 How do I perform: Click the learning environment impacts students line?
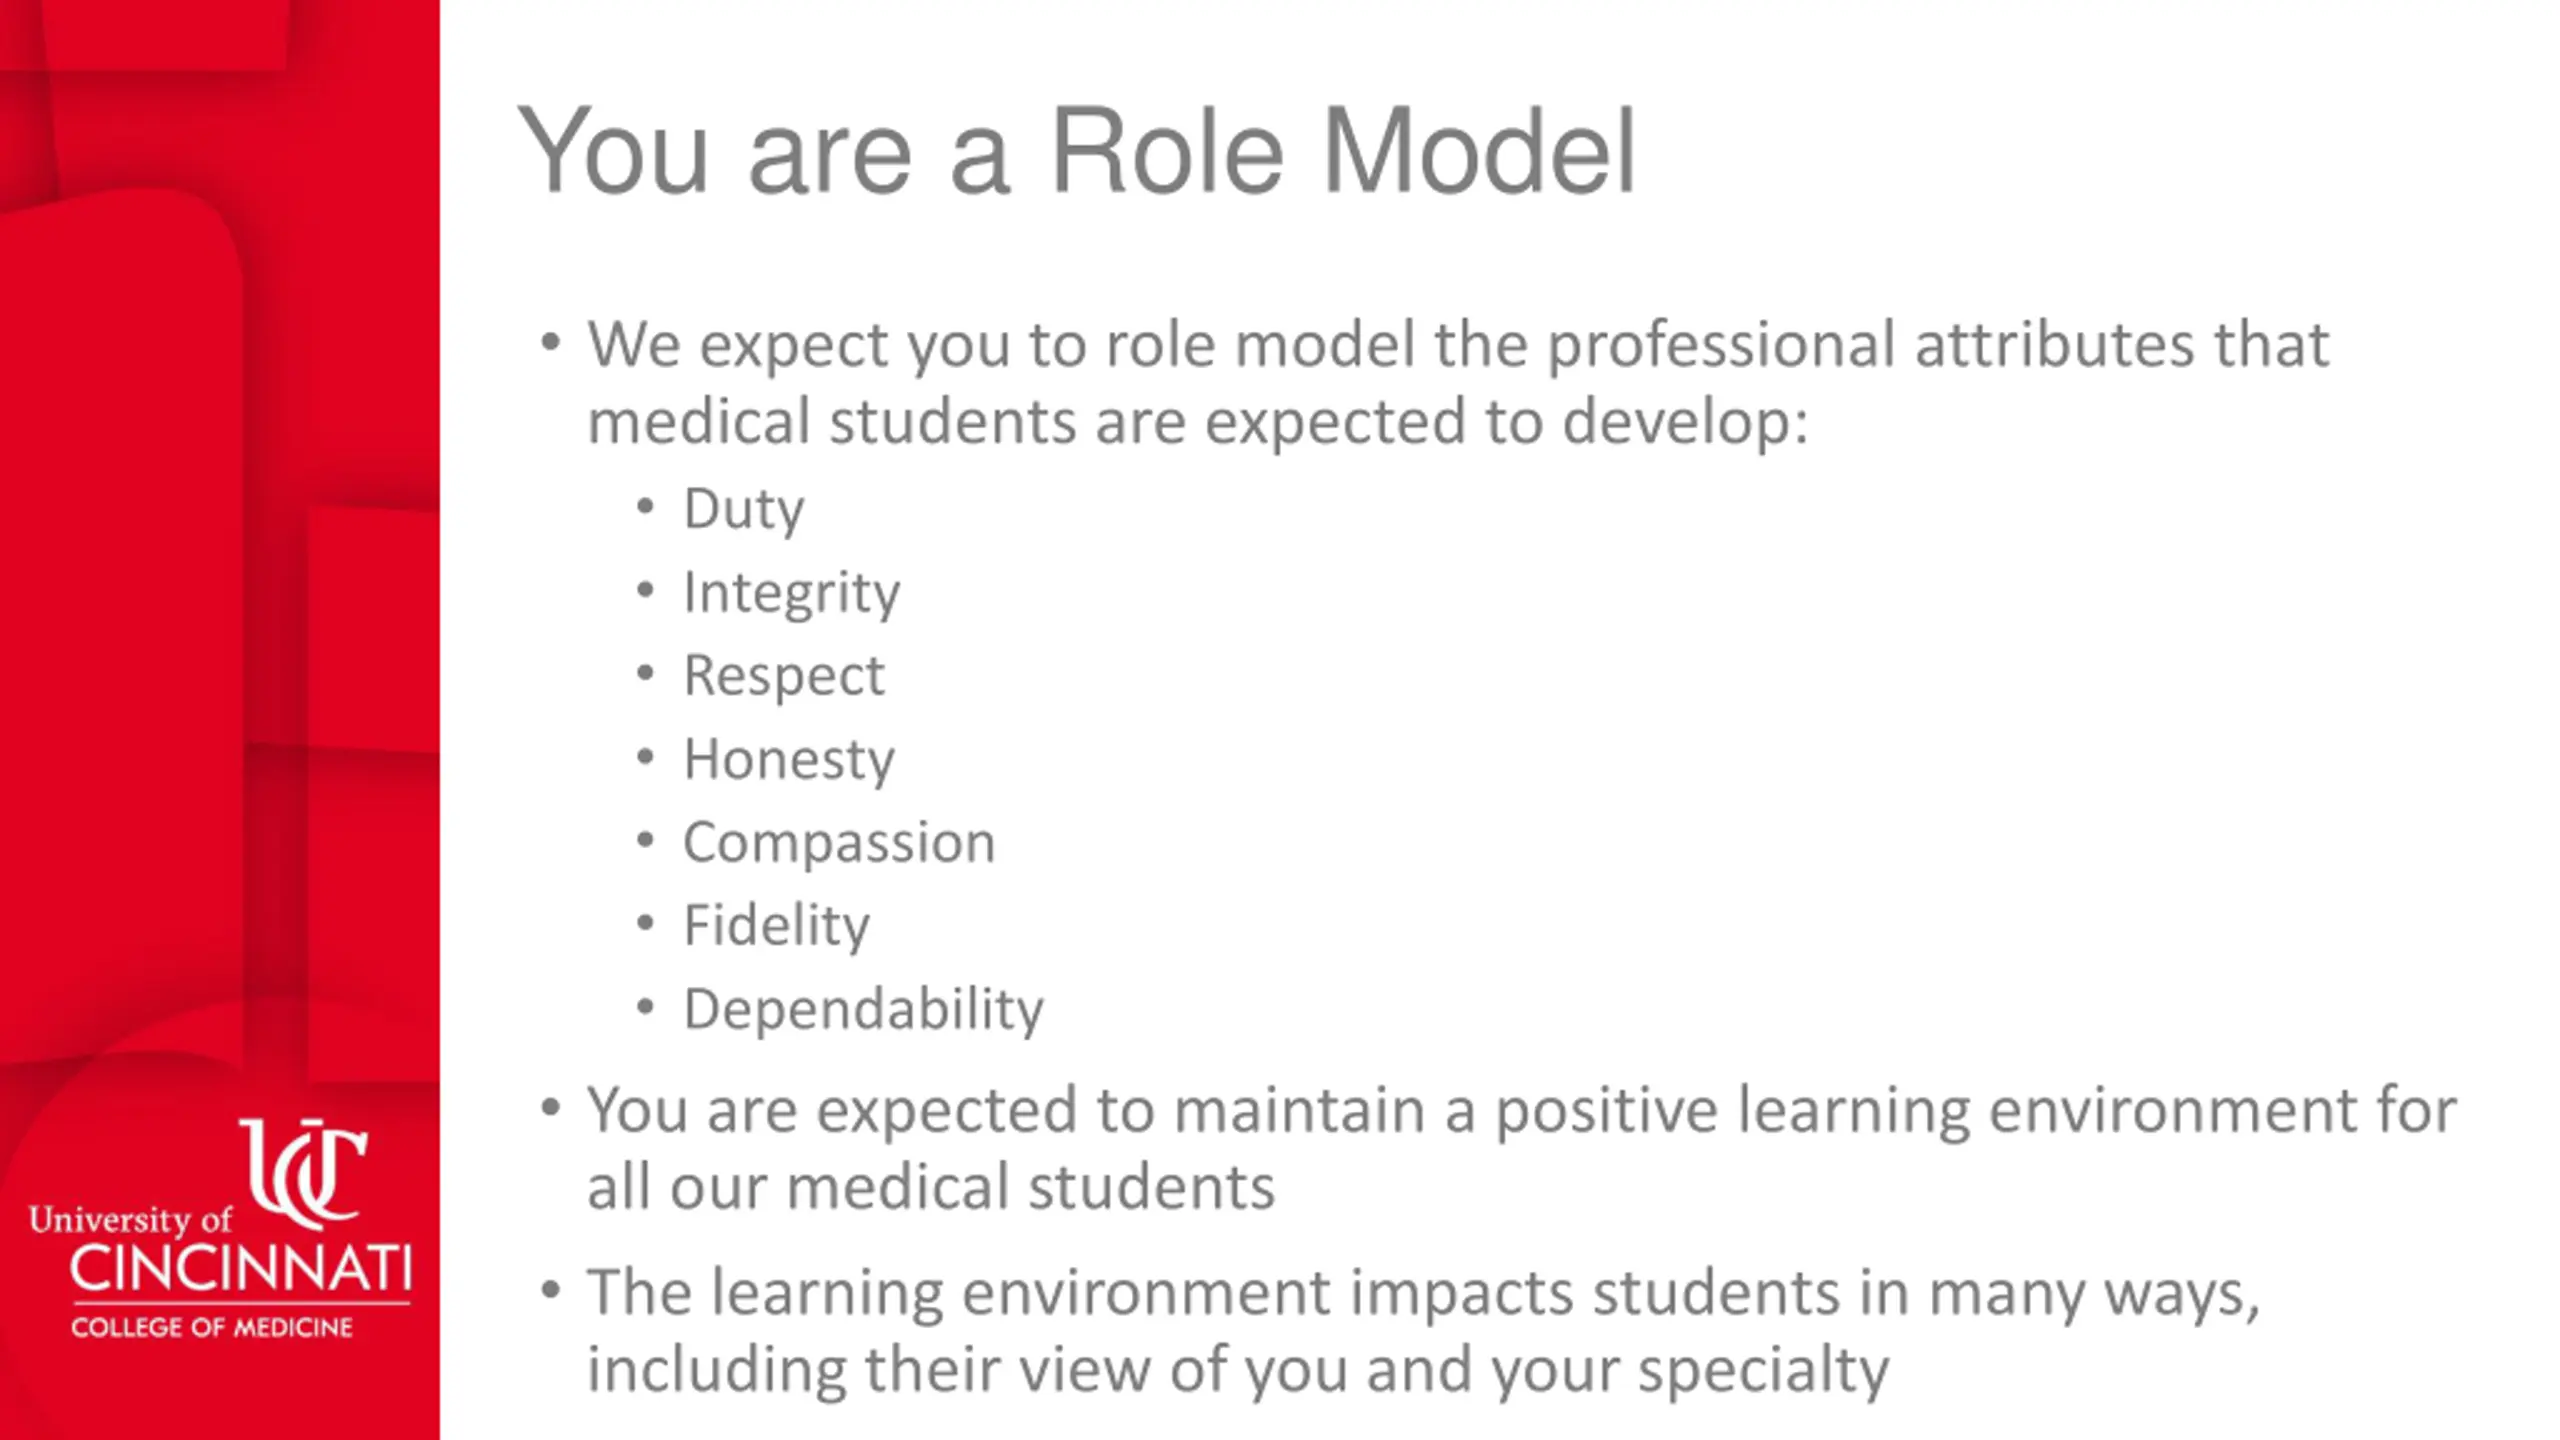pos(1423,1294)
